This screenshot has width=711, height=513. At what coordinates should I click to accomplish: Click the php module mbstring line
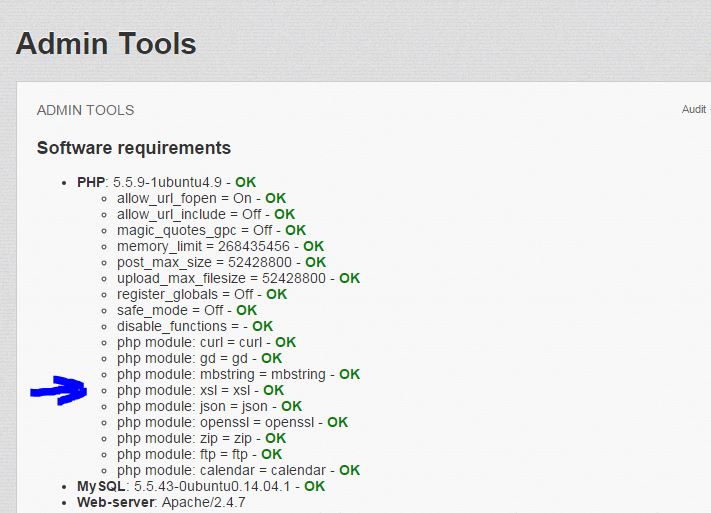pos(238,374)
